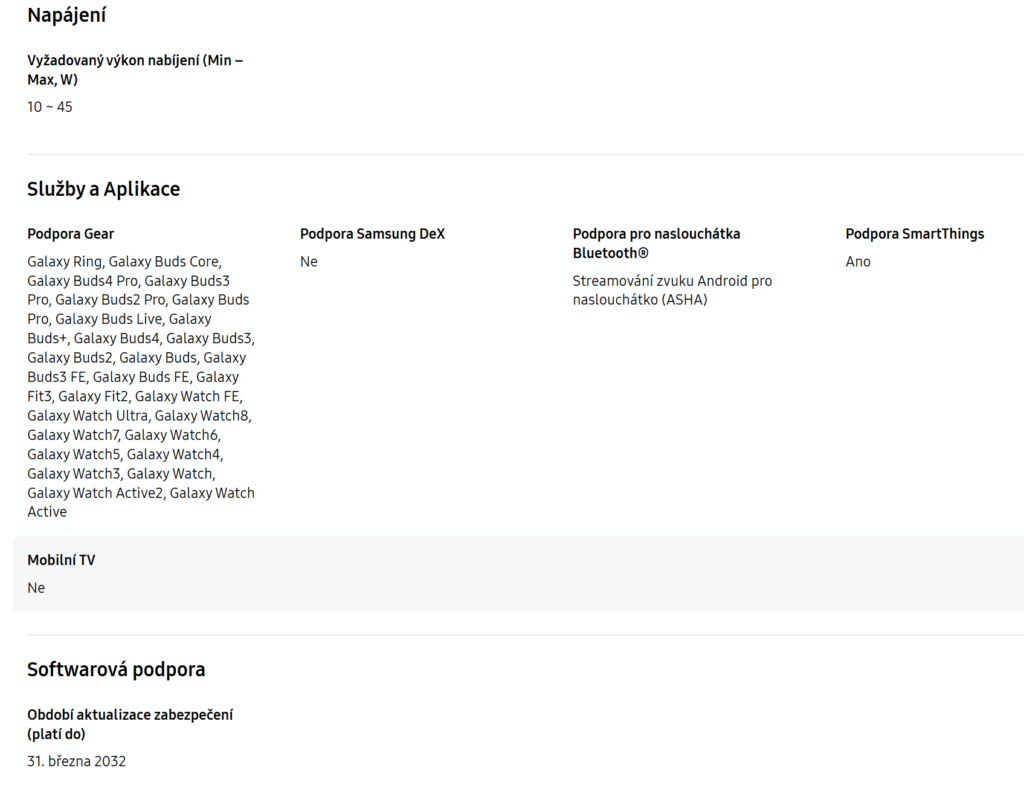The height and width of the screenshot is (791, 1024).
Task: Click the Softwarová podpora heading
Action: click(x=116, y=669)
